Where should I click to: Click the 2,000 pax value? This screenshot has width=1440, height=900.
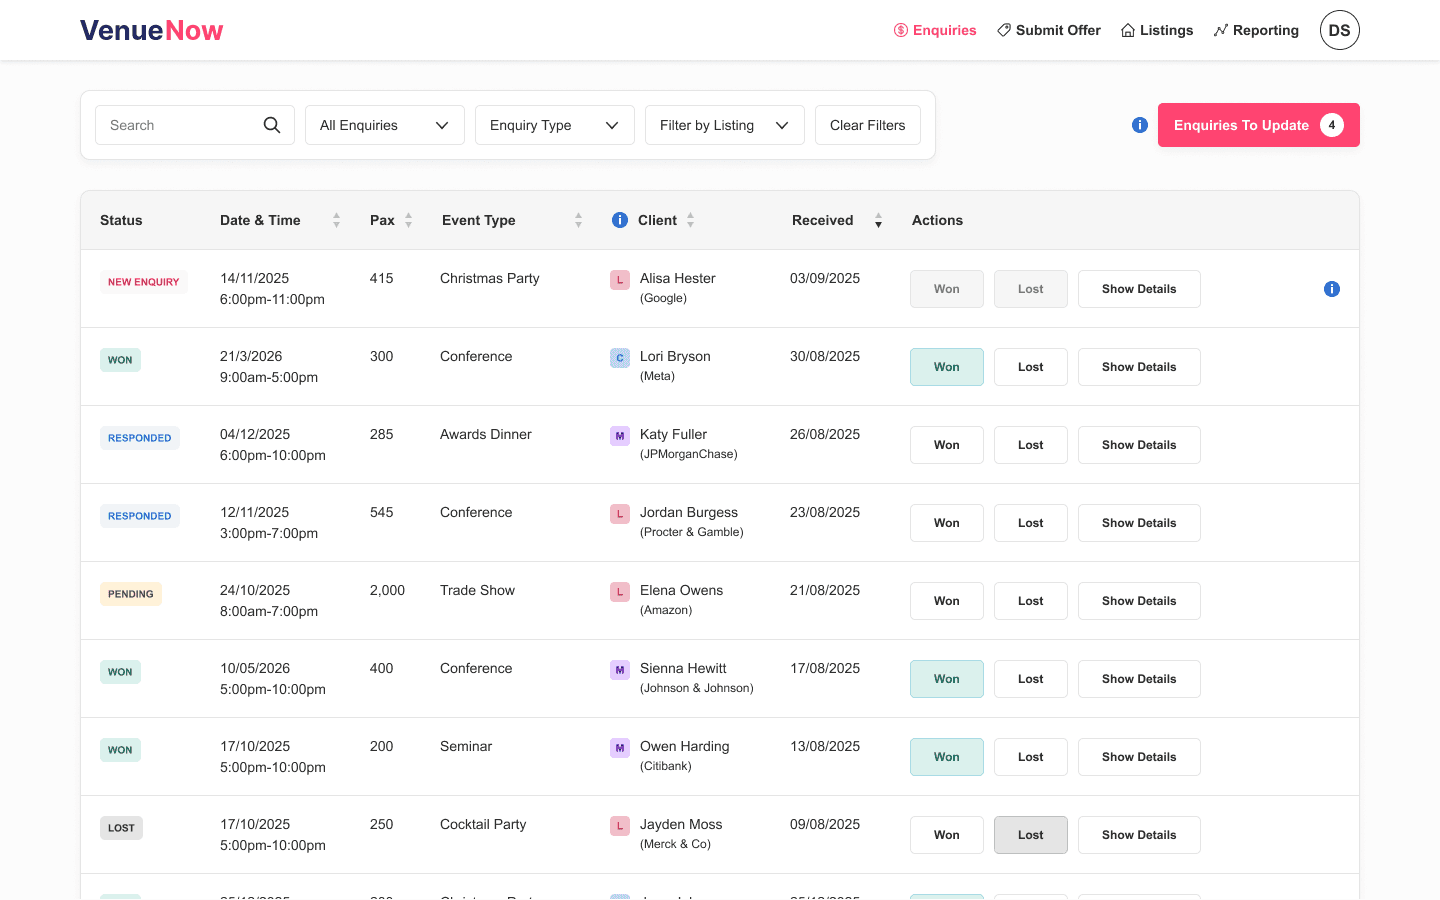point(387,590)
